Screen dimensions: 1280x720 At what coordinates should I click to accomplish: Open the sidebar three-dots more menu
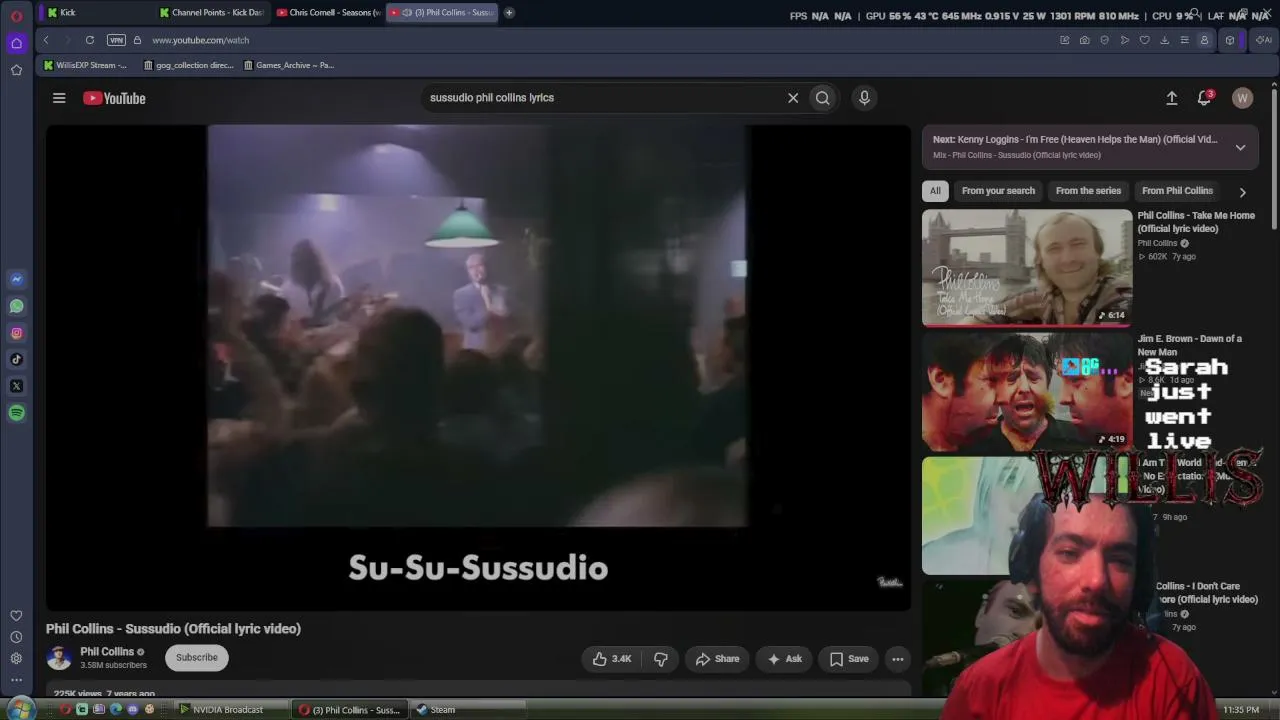(x=16, y=680)
